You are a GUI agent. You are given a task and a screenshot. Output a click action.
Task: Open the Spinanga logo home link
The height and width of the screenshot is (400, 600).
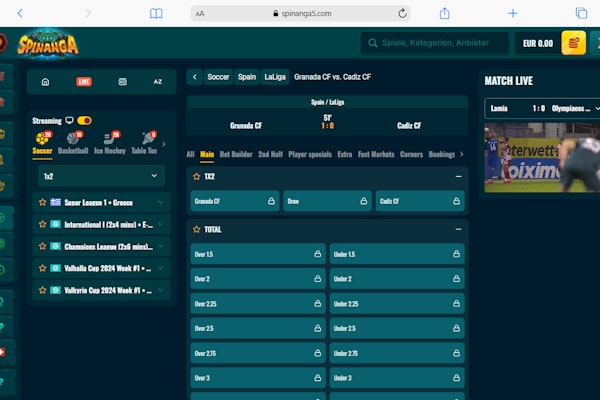tap(48, 44)
